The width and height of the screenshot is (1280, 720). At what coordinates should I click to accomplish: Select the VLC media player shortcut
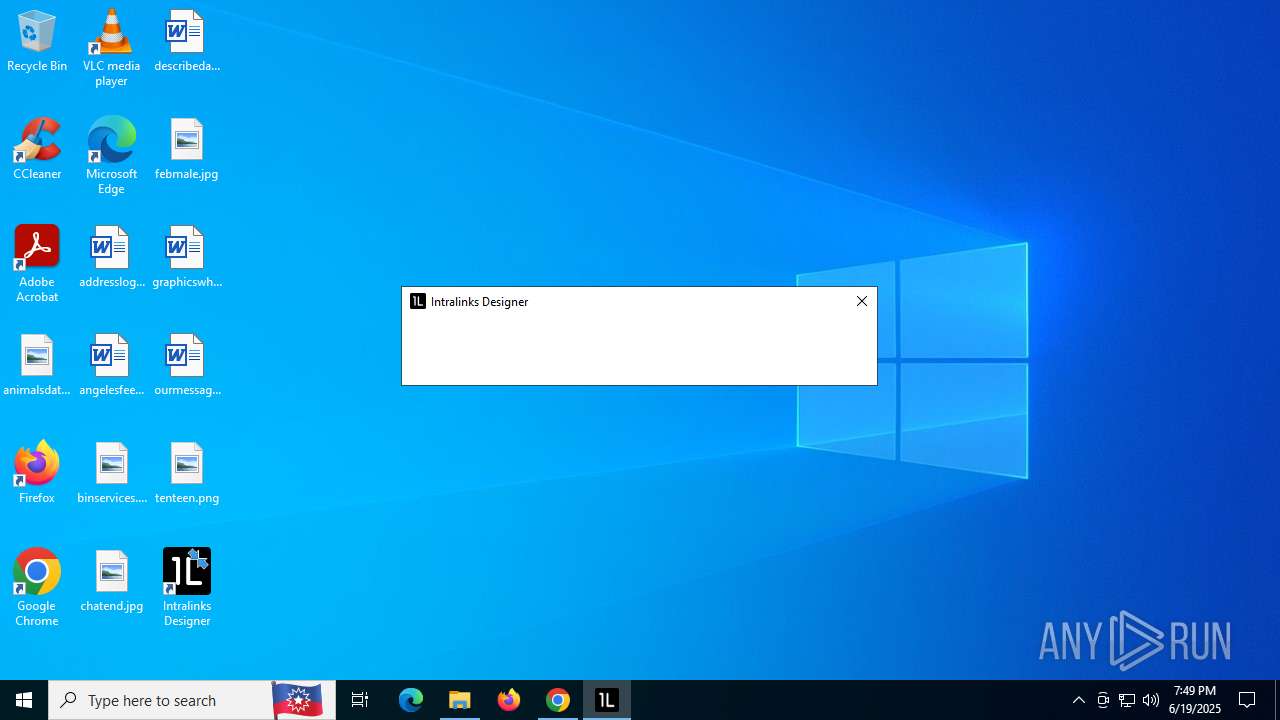click(x=111, y=48)
